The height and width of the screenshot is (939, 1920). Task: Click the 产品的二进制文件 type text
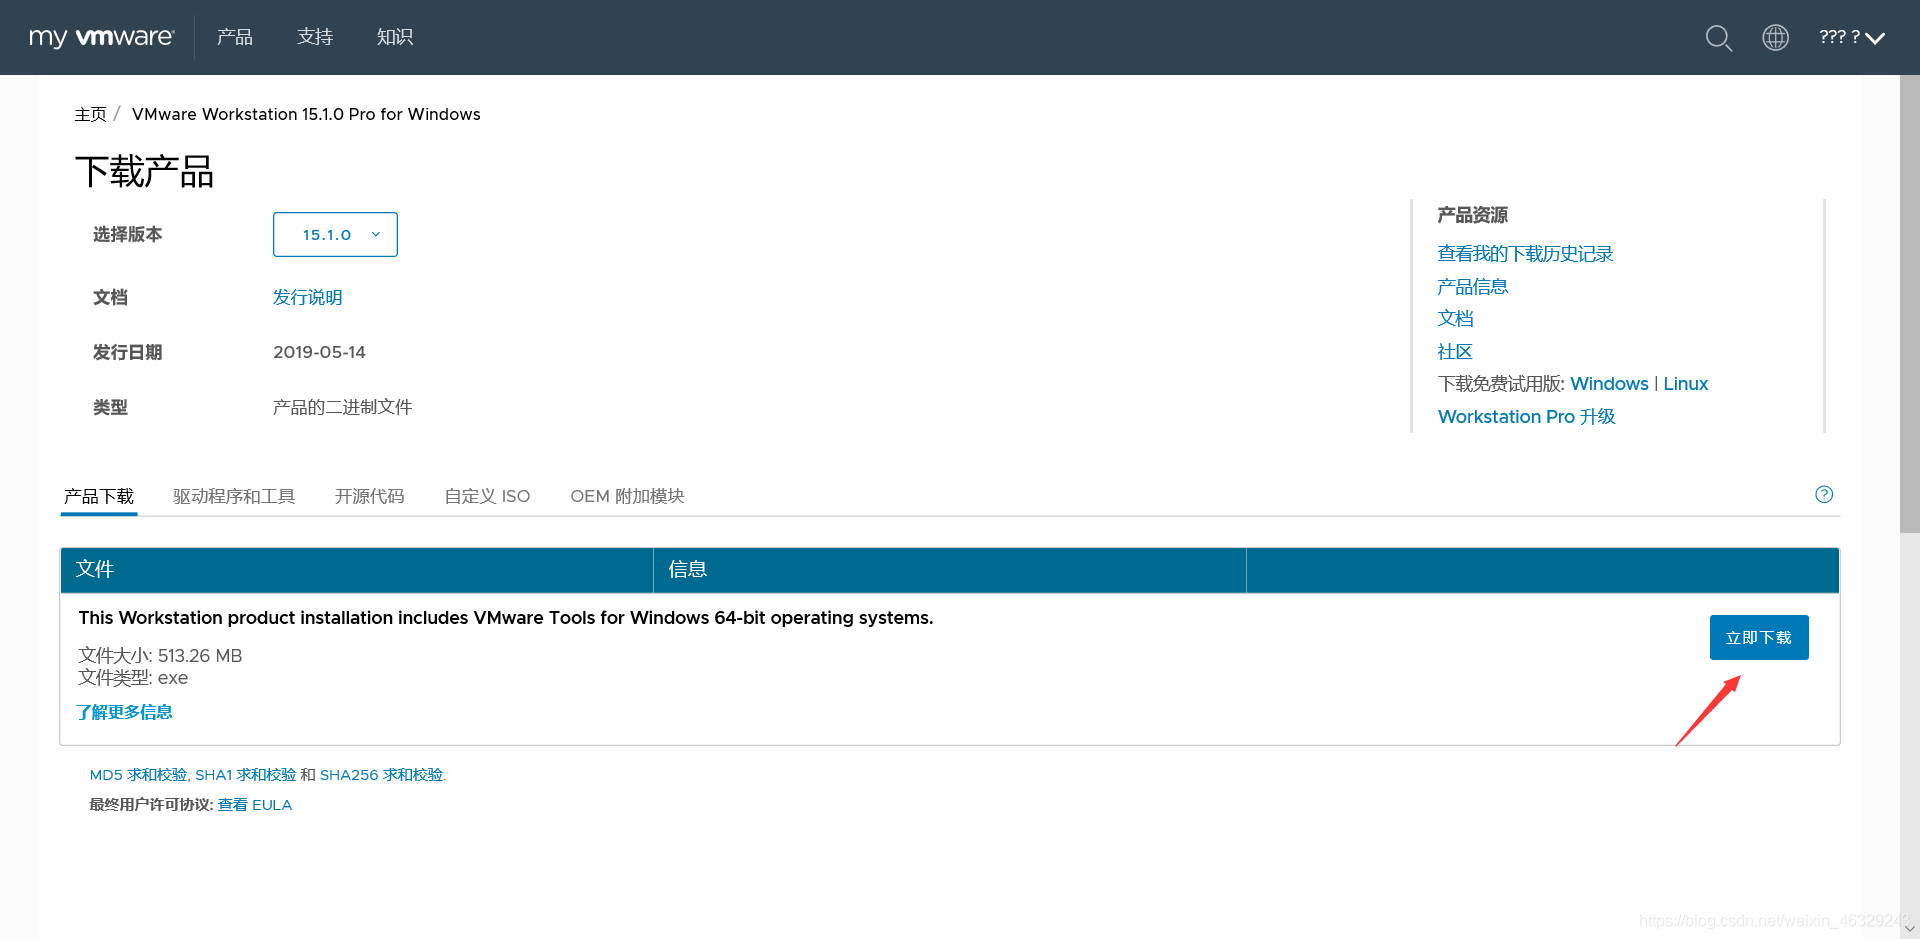point(342,407)
